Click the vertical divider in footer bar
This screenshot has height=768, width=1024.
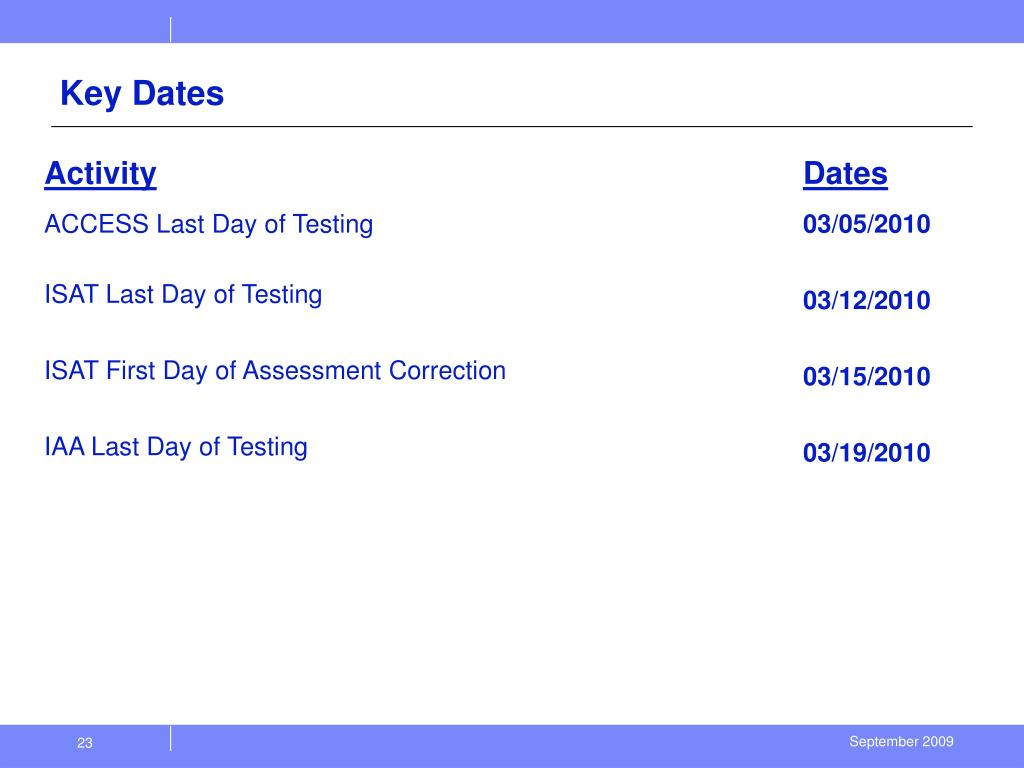pos(170,739)
